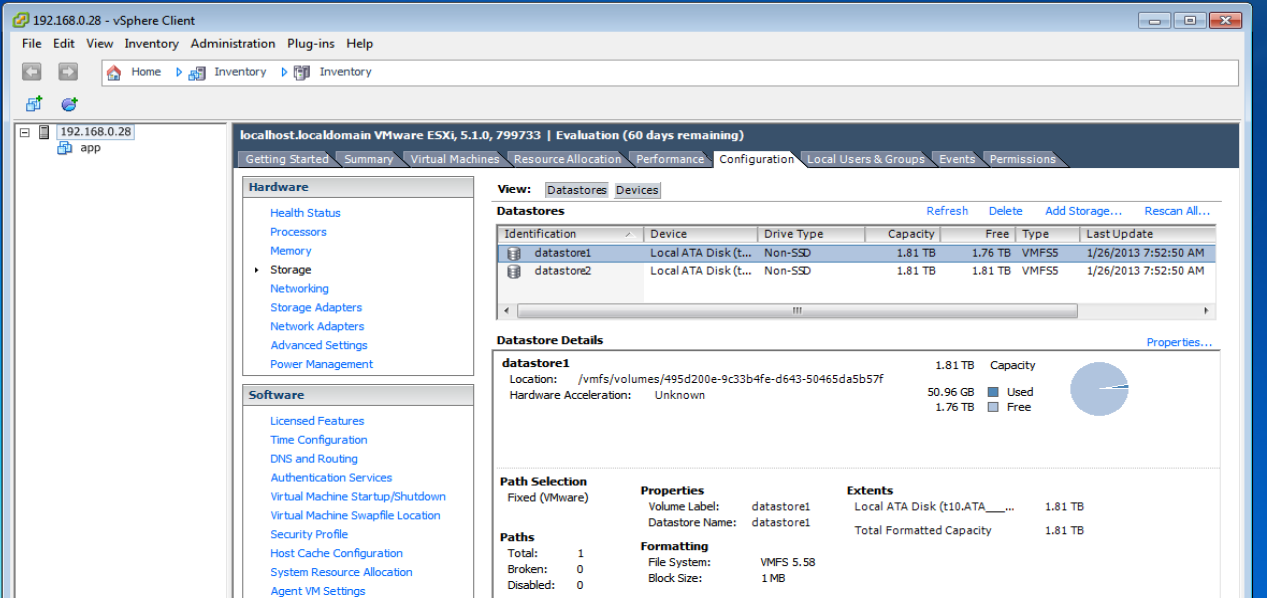Open the Authentication Services link
The image size is (1267, 598).
(331, 478)
